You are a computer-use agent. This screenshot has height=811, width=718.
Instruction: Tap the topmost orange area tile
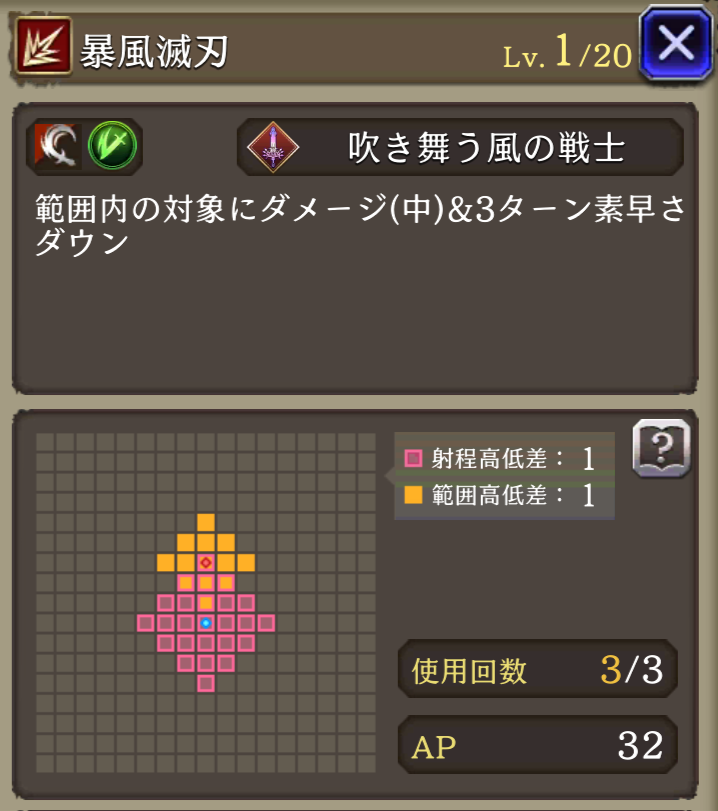[206, 522]
